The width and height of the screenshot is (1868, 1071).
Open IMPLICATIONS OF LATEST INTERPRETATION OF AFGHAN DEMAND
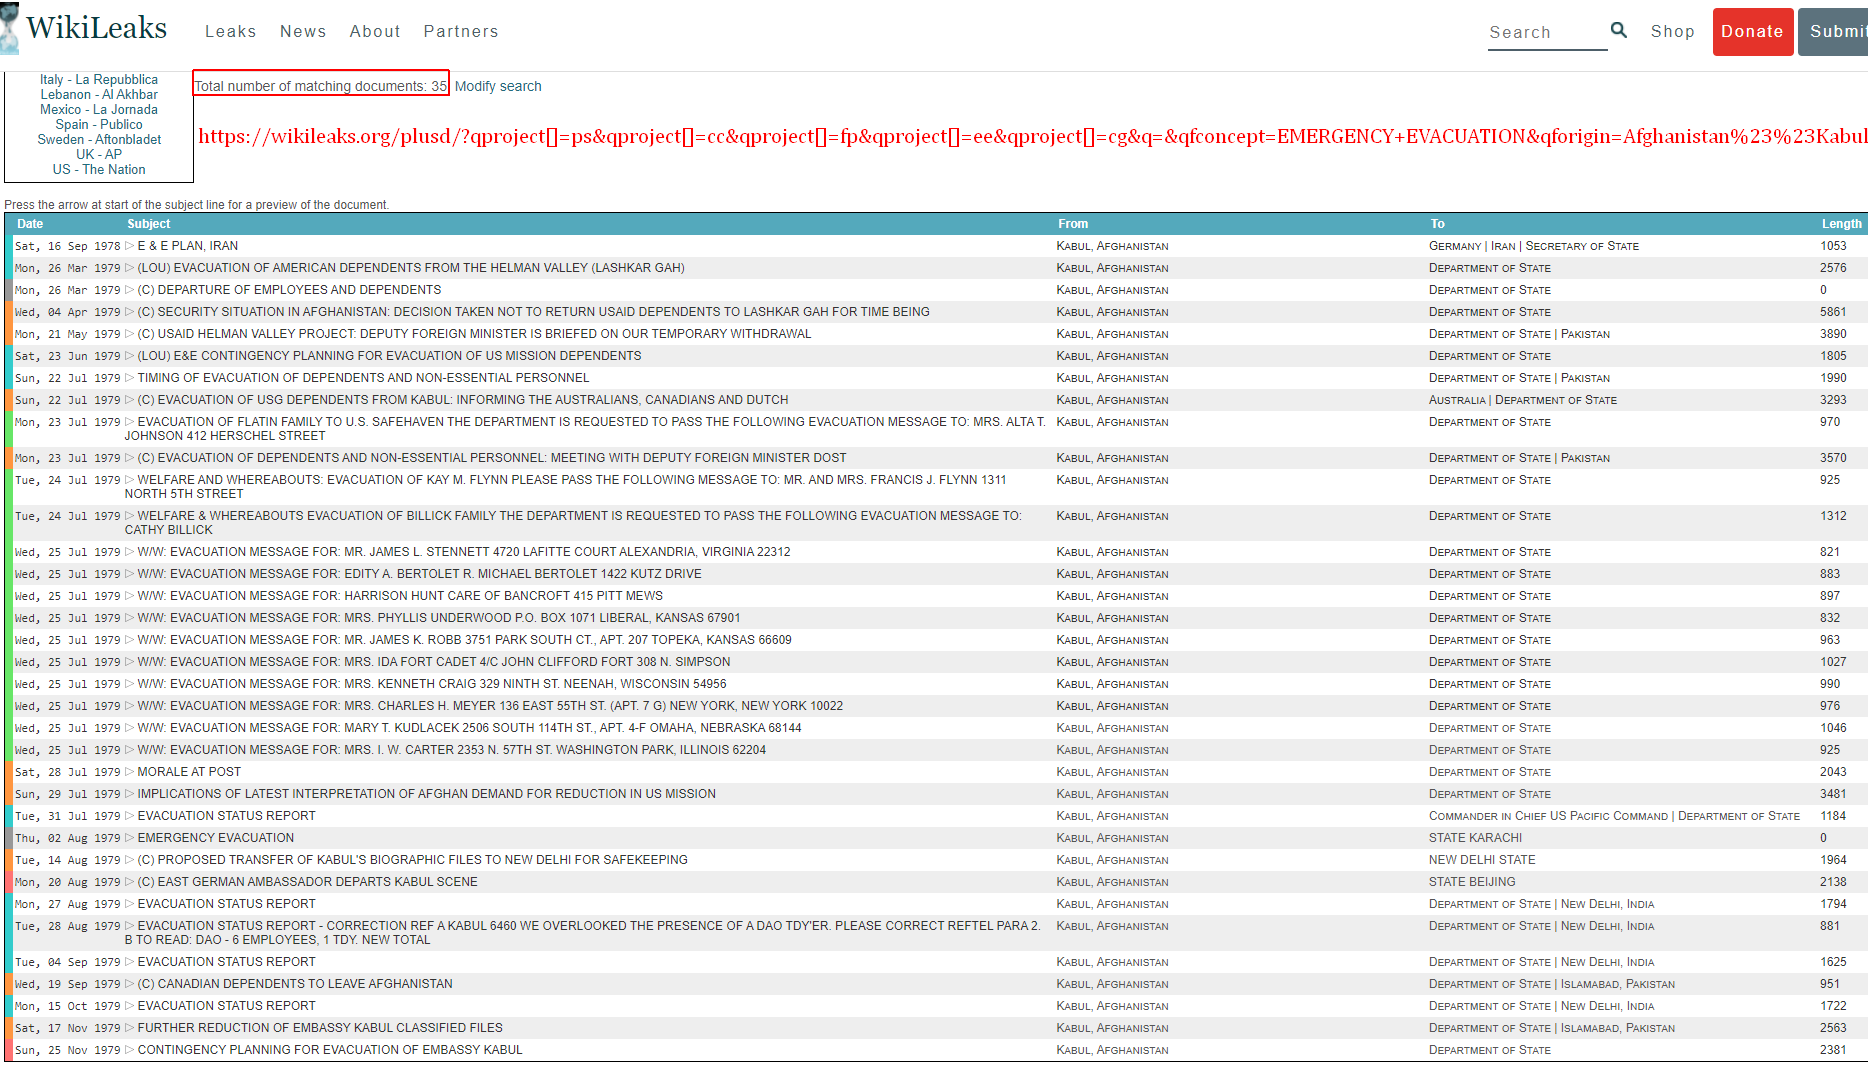click(427, 794)
